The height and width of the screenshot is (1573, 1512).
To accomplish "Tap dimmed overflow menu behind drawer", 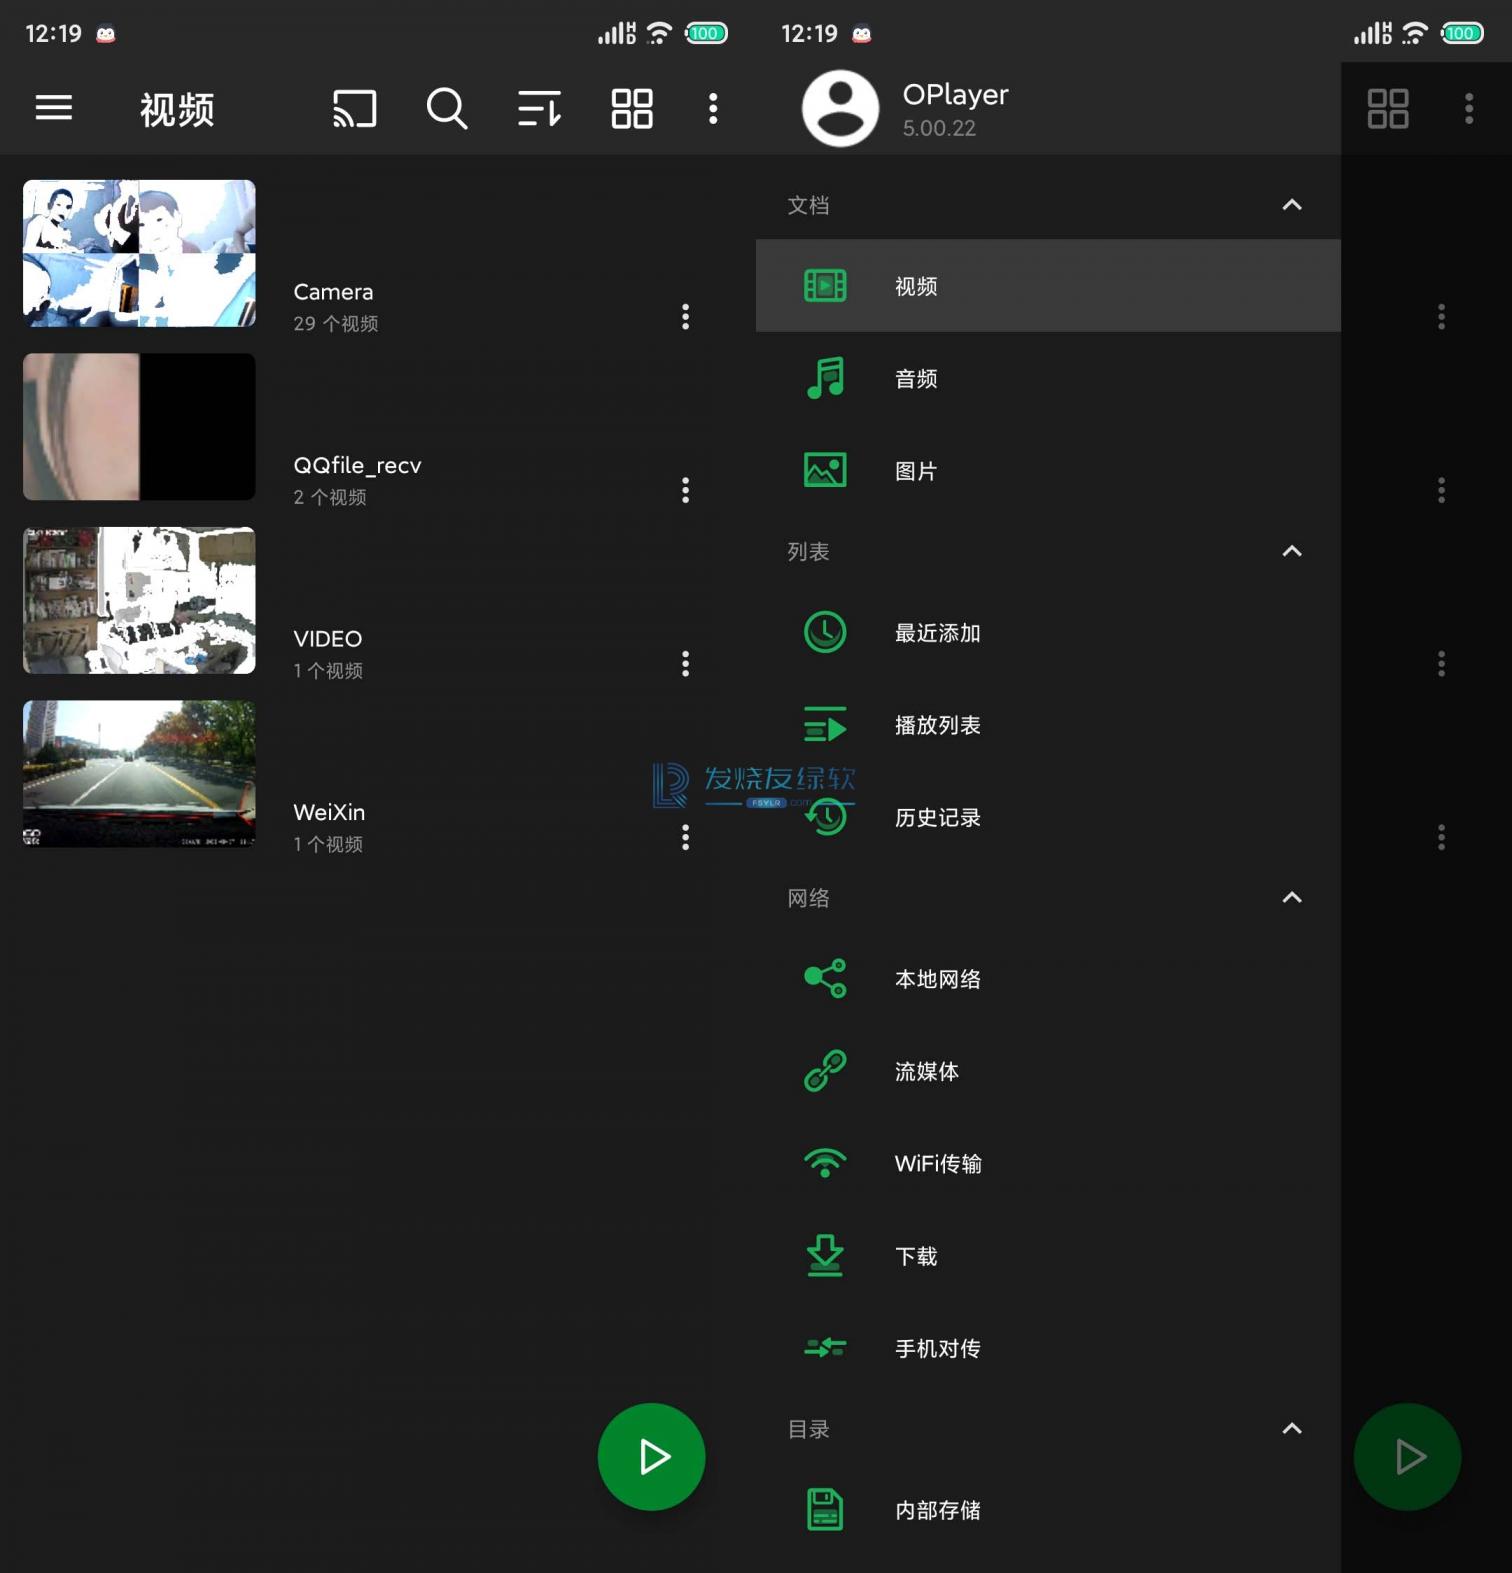I will pyautogui.click(x=1469, y=108).
